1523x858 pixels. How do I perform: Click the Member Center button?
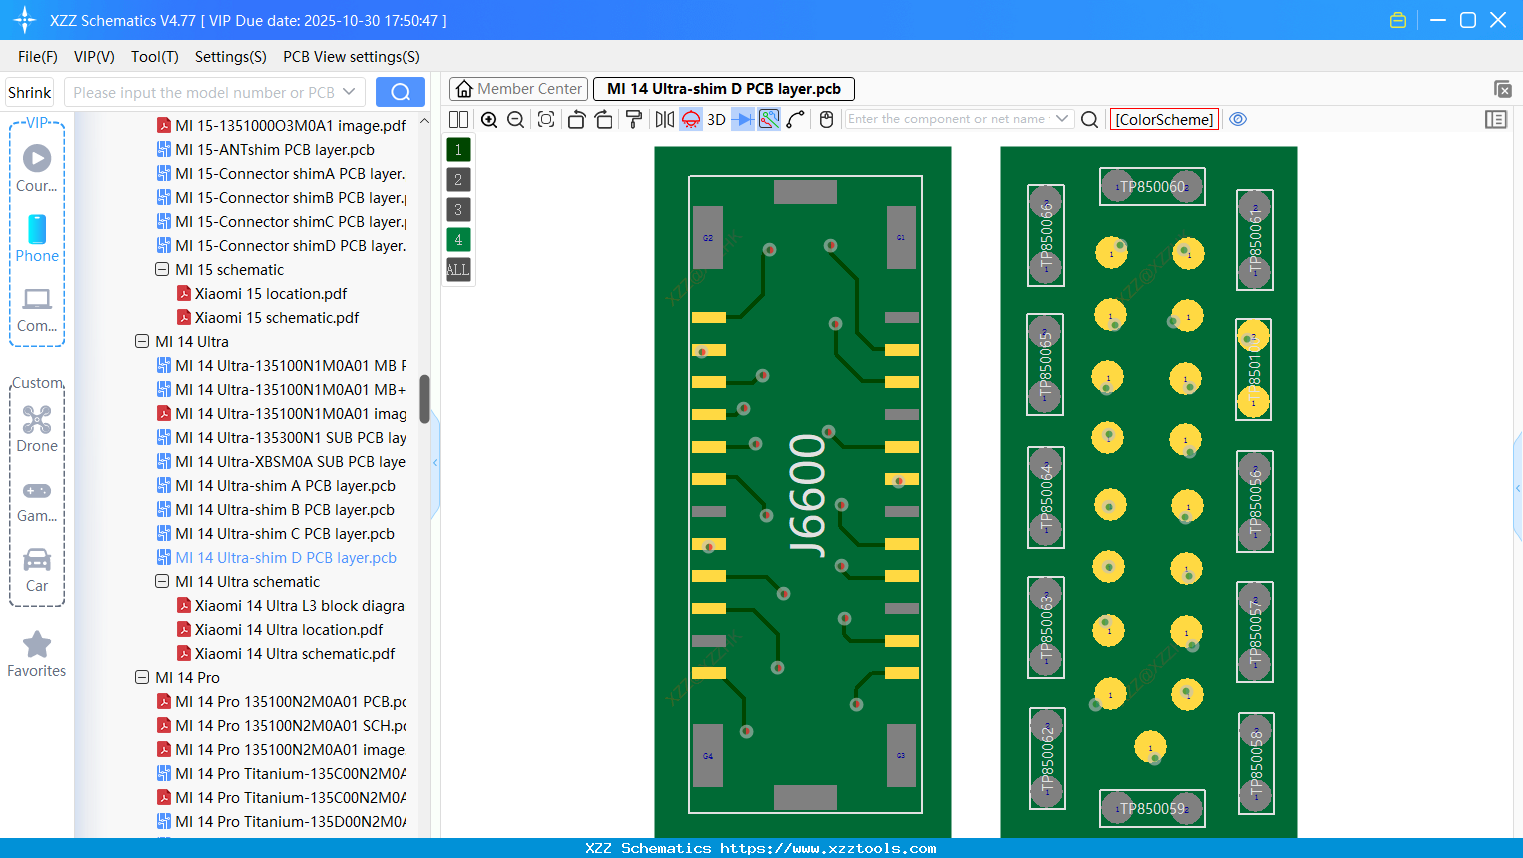[x=518, y=89]
